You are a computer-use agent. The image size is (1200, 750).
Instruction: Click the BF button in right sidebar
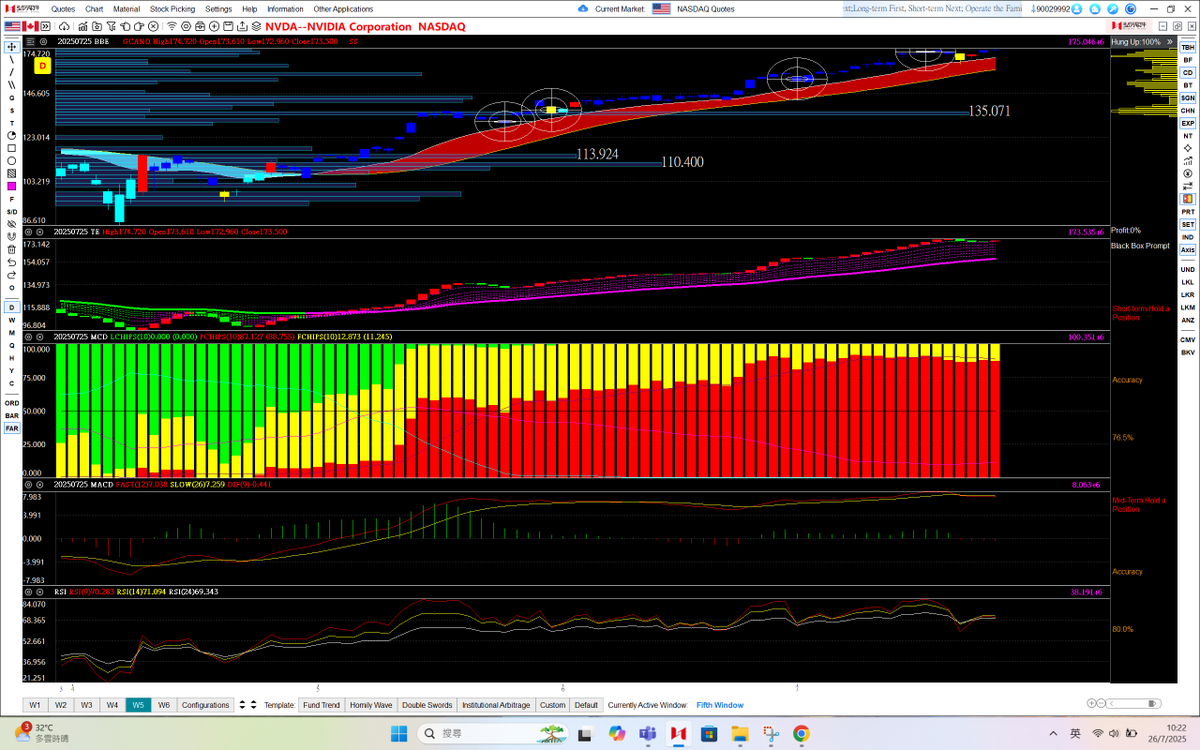click(1188, 60)
